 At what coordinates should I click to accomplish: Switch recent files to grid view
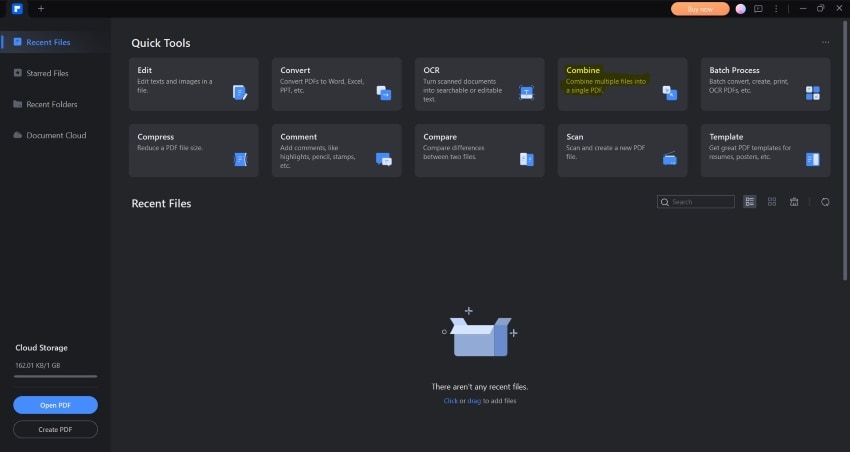(x=772, y=202)
